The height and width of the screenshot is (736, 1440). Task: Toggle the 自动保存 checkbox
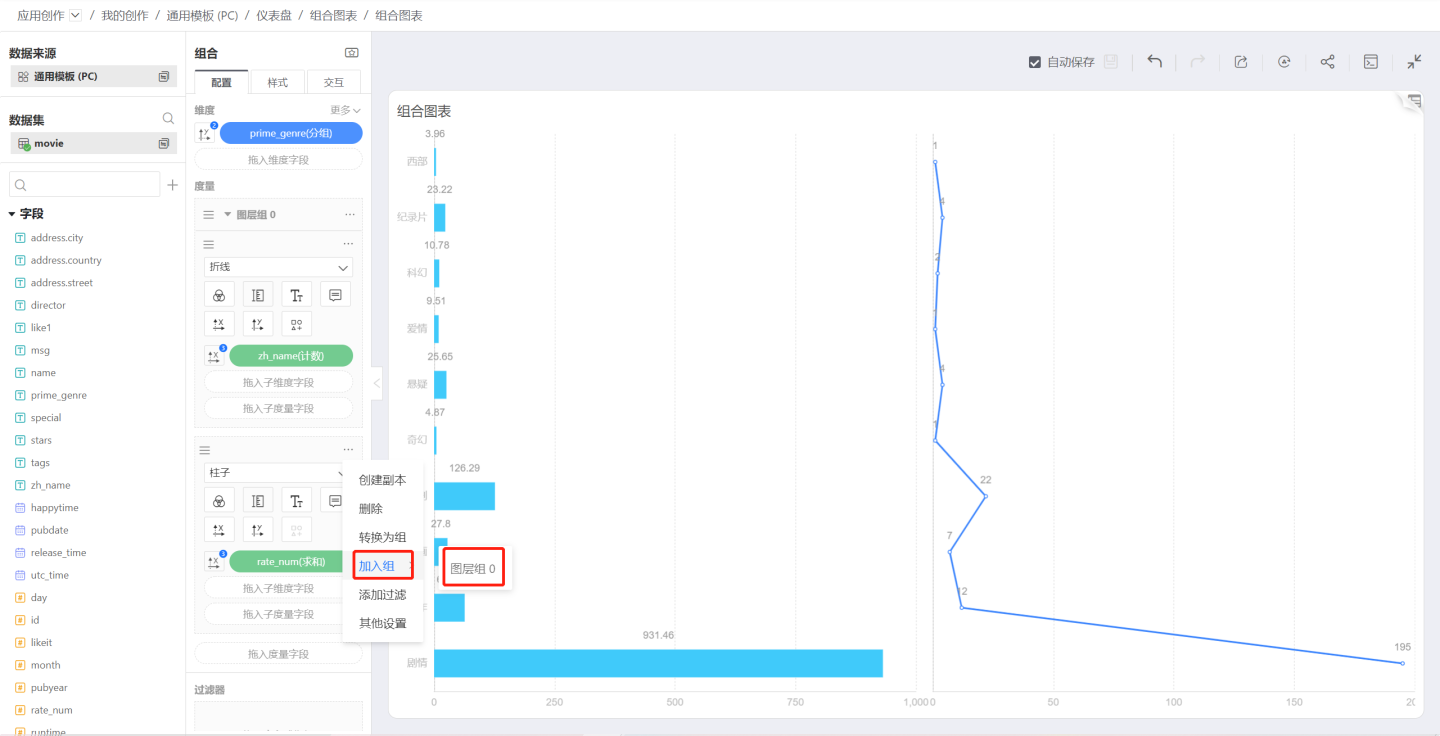tap(1035, 62)
